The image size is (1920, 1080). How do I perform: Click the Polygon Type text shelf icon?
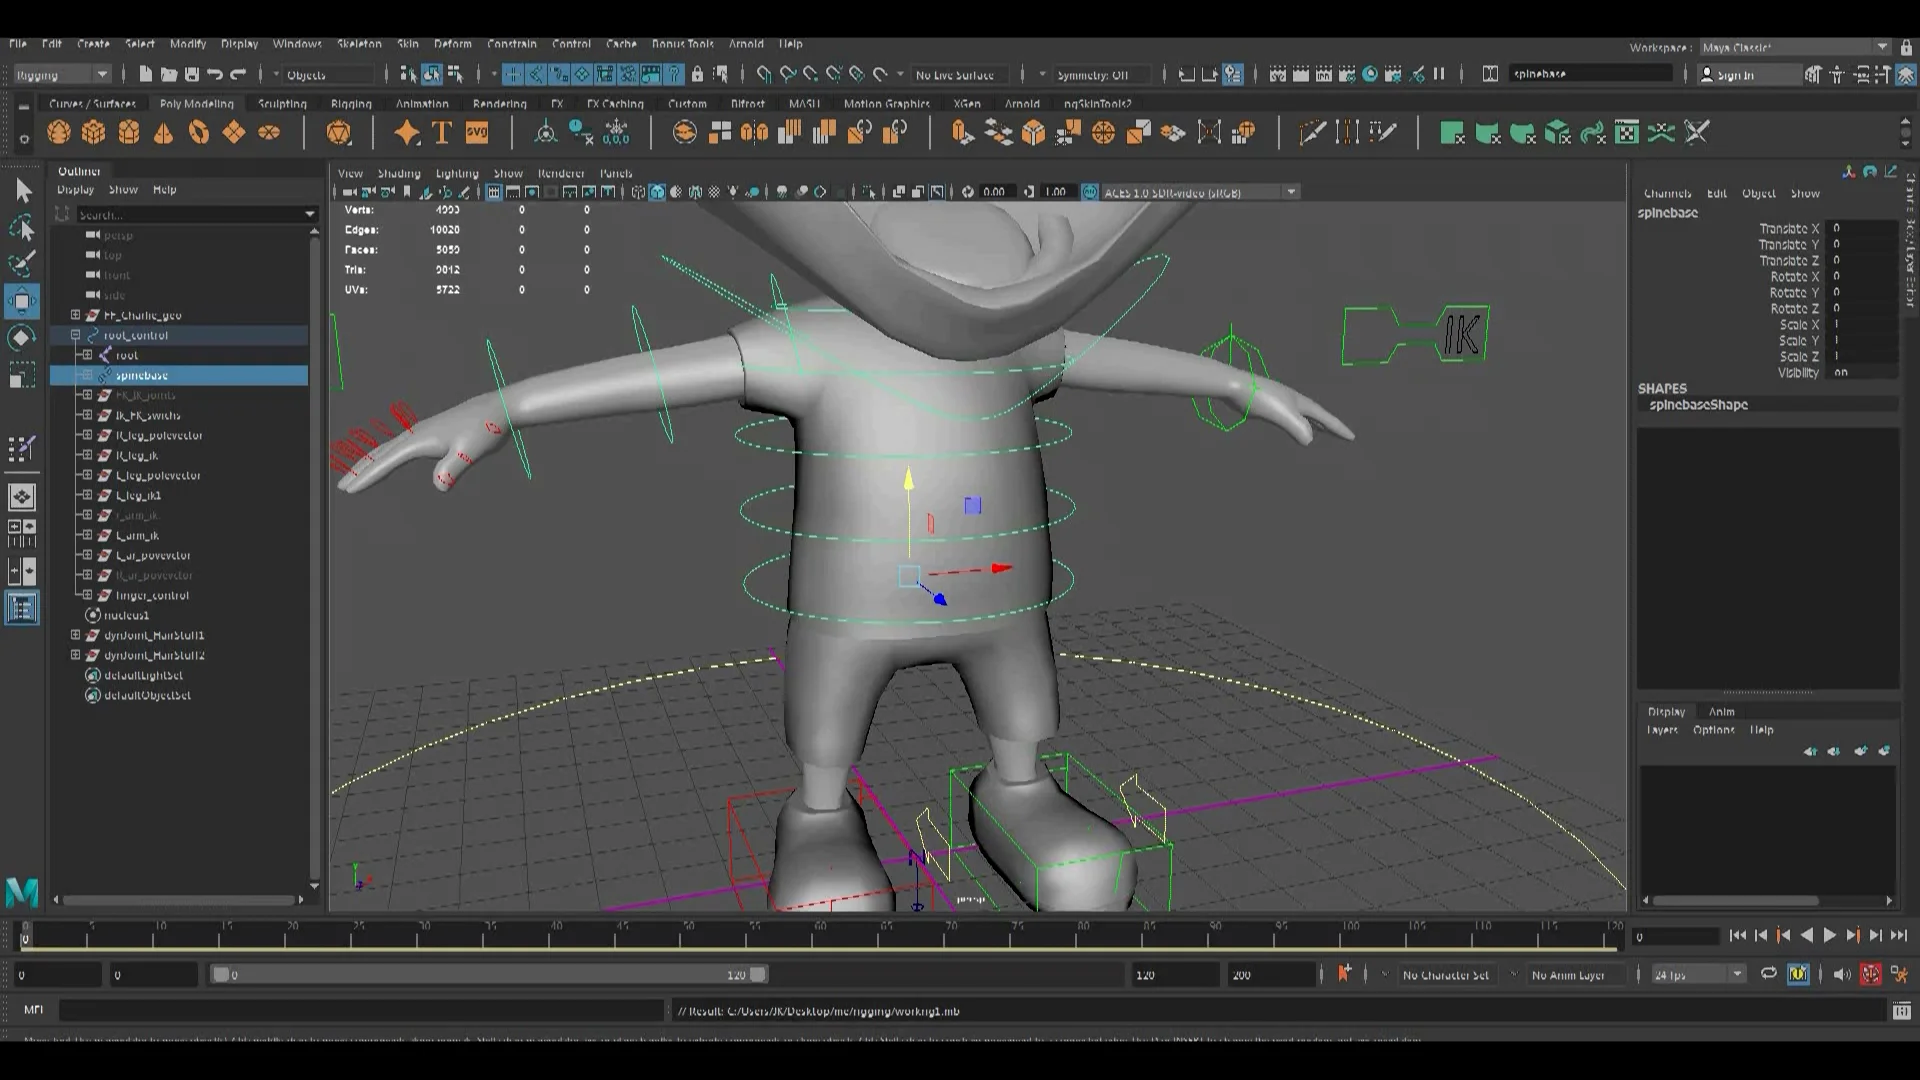click(x=442, y=132)
